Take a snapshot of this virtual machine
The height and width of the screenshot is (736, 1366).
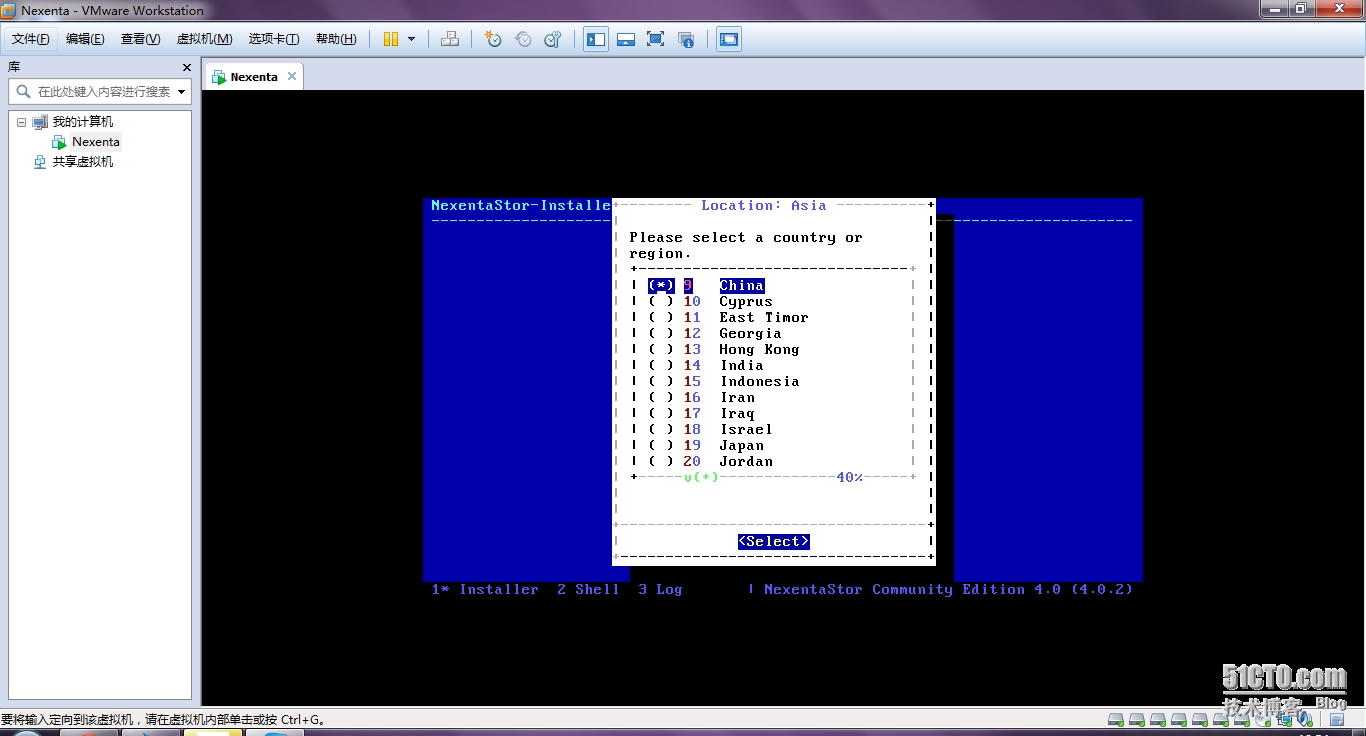click(x=493, y=39)
